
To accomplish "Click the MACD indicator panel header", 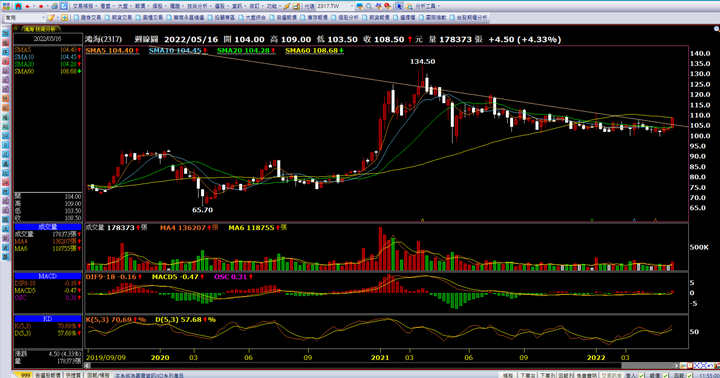I will [48, 276].
